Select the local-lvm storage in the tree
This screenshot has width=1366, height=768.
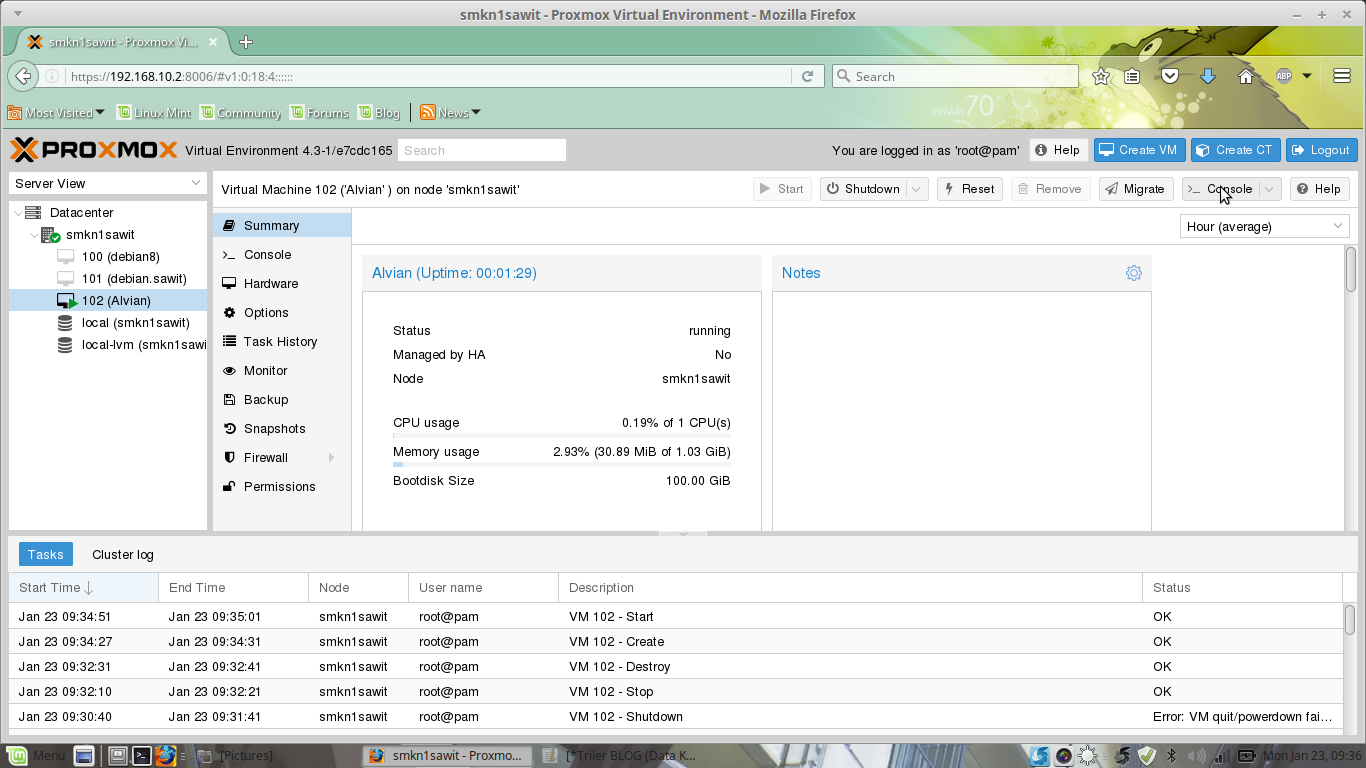point(108,345)
